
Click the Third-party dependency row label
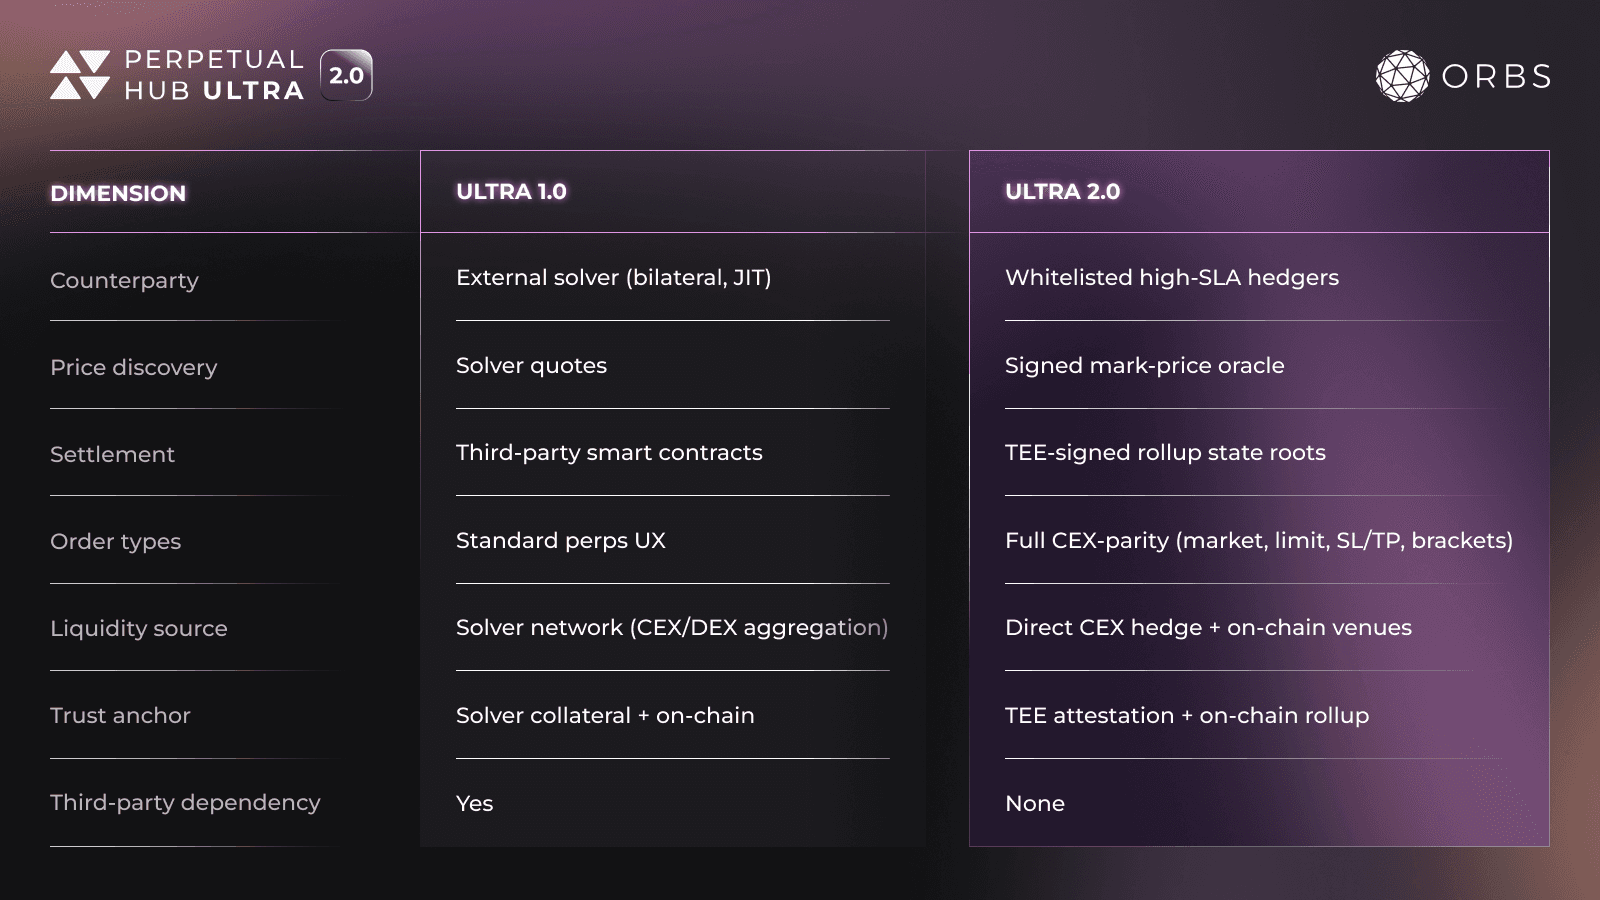185,802
